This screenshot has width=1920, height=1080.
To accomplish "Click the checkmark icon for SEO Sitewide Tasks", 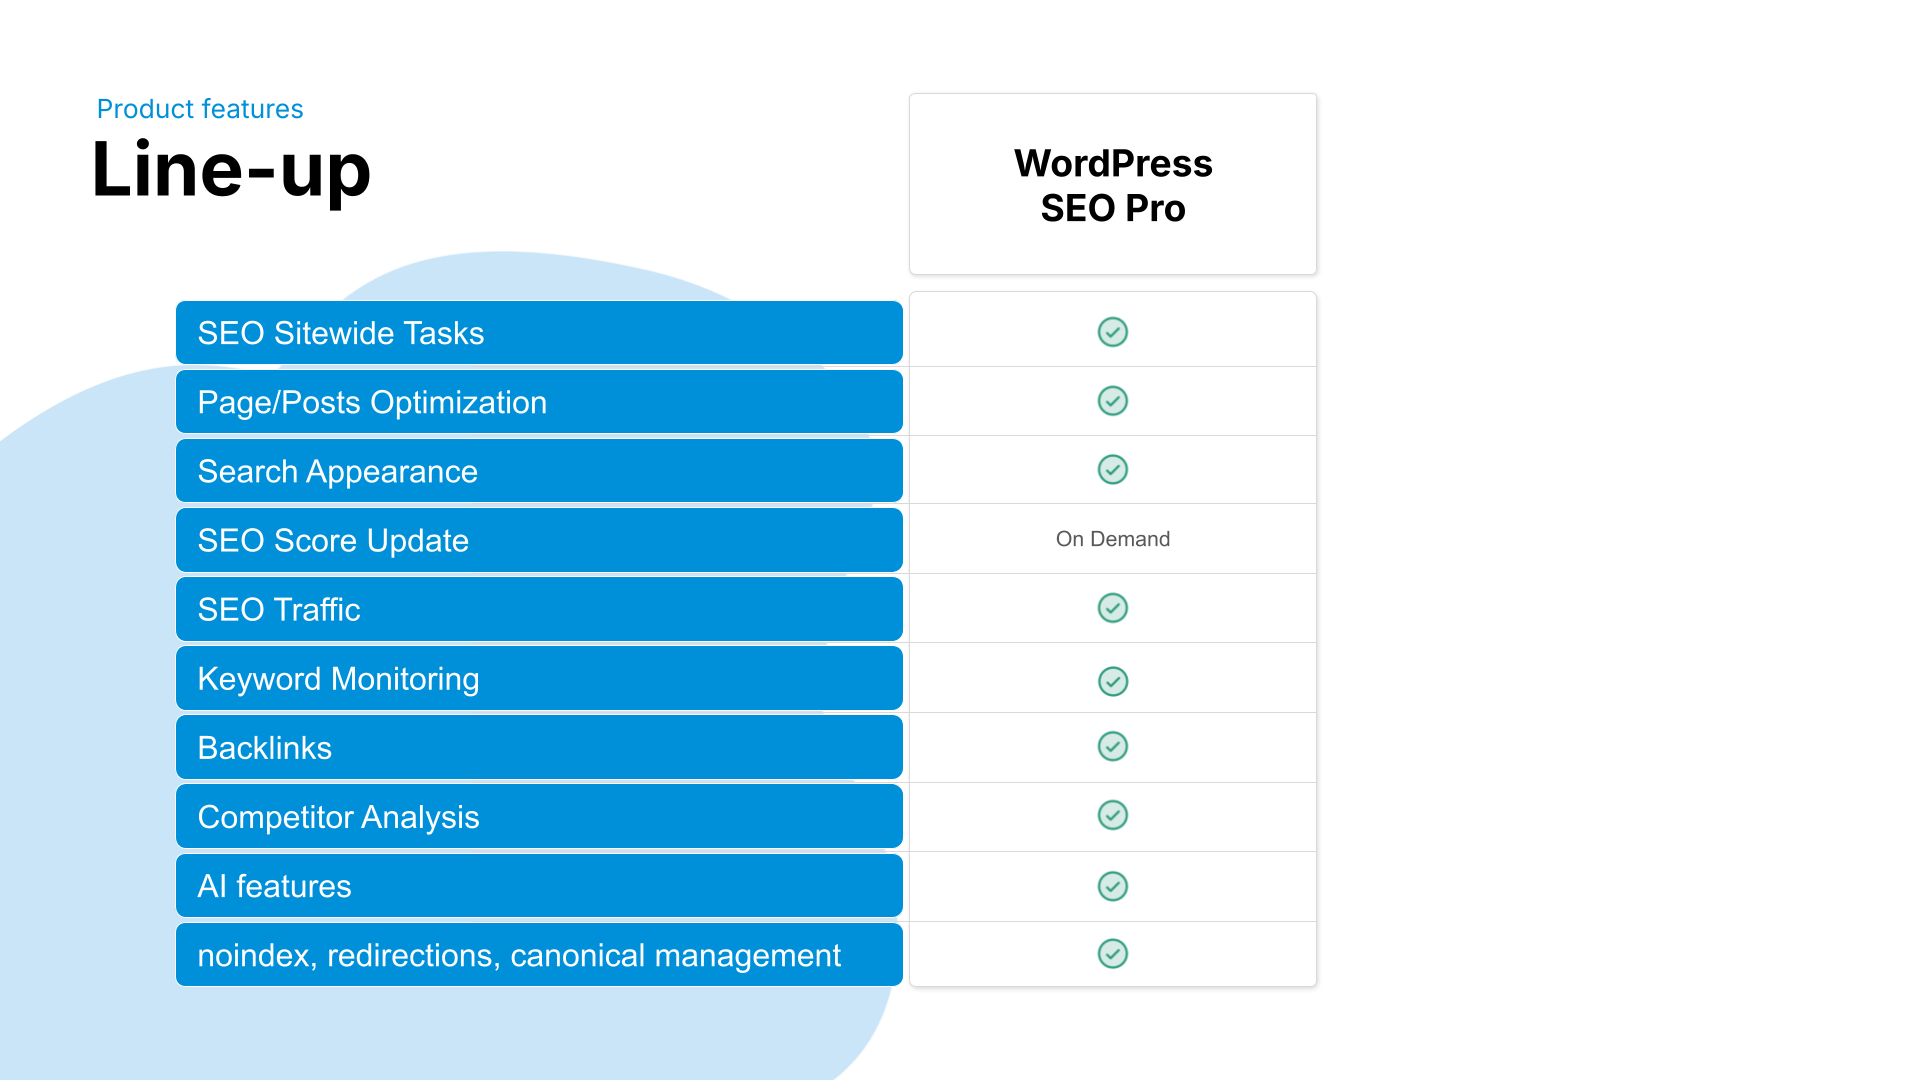I will click(1112, 332).
